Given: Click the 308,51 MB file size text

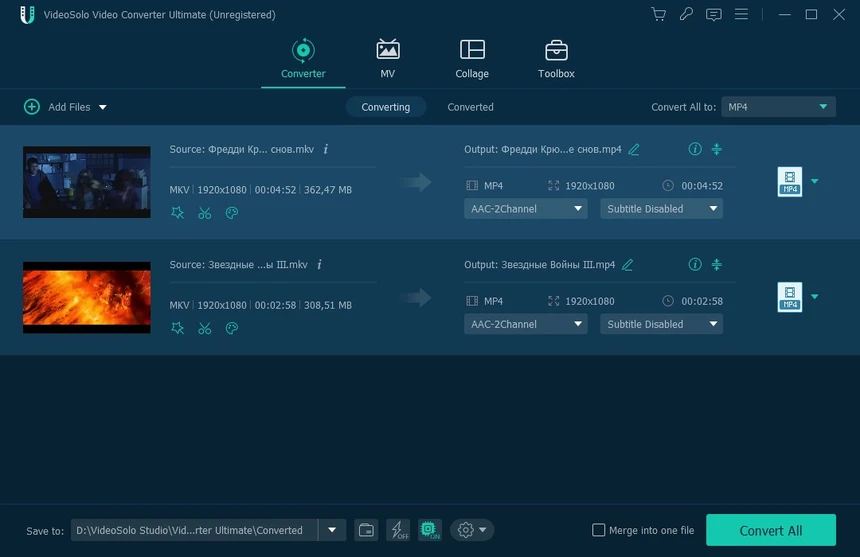Looking at the screenshot, I should click(328, 305).
